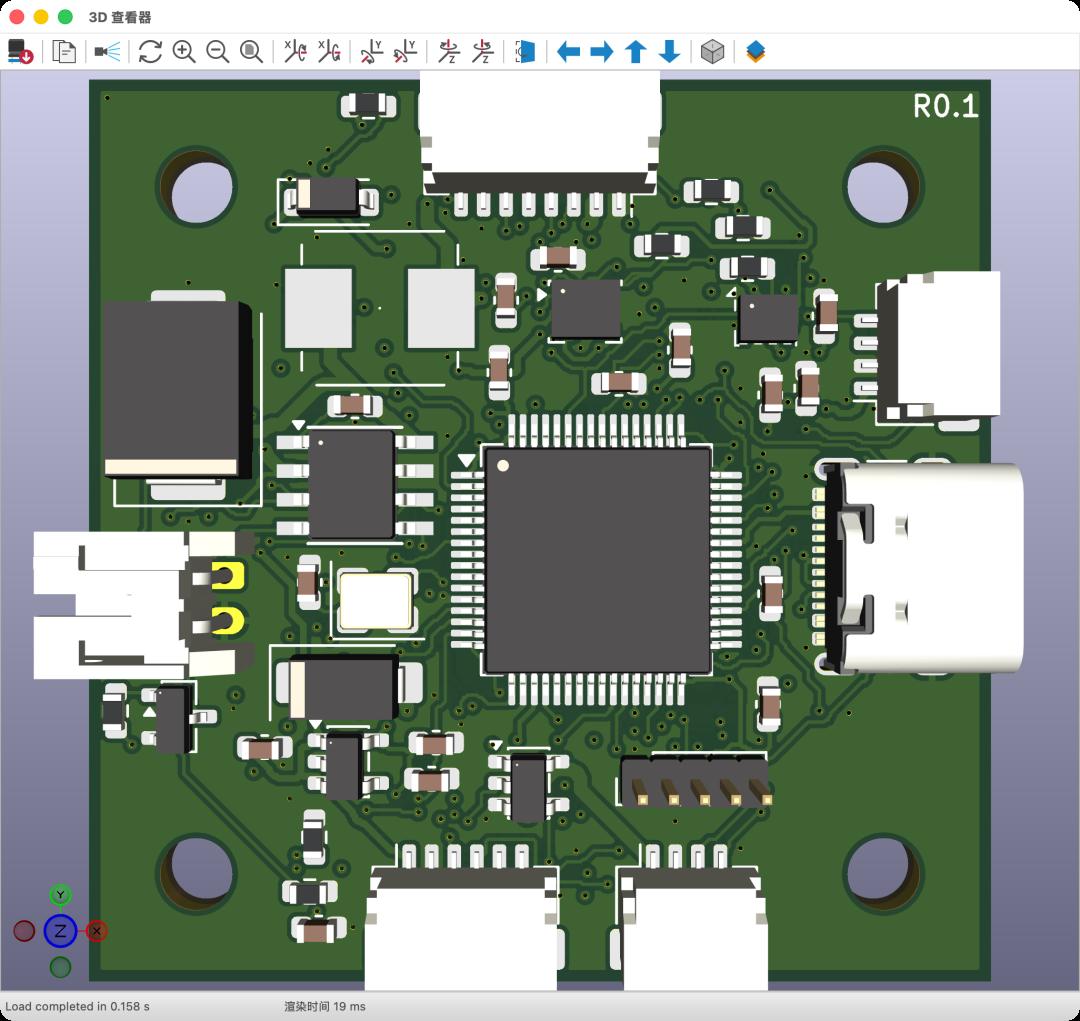Select the green Y axis gizmo circle

tap(61, 895)
